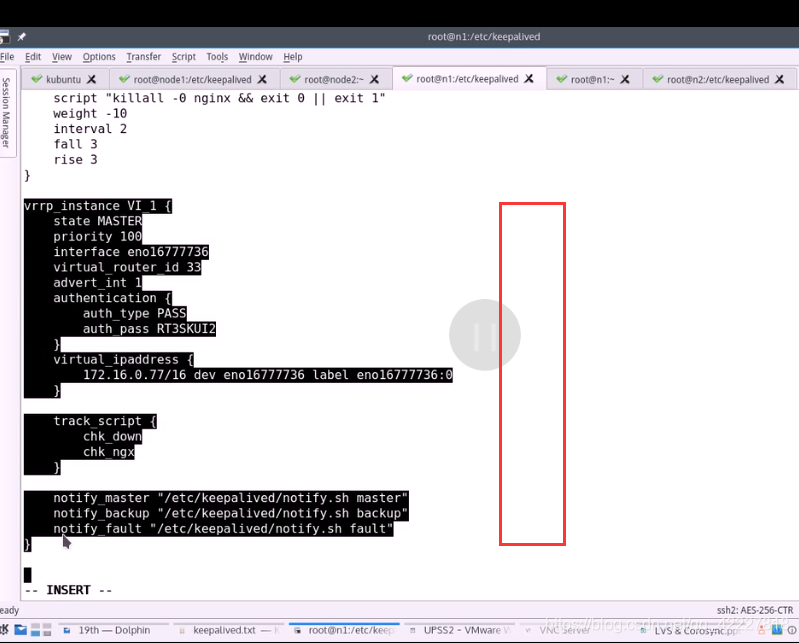The height and width of the screenshot is (643, 799).
Task: Click the green check icon on kubuntu tab
Action: [x=36, y=79]
